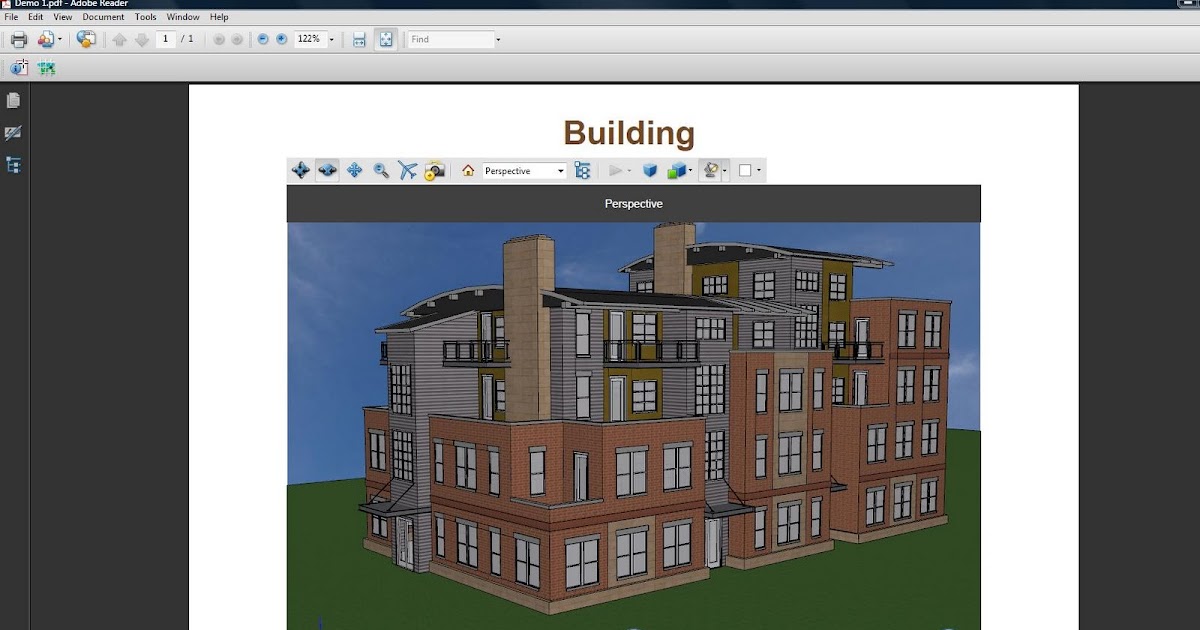Open the Collaborate icon with people
Screen dimensions: 1200x630
pyautogui.click(x=46, y=40)
